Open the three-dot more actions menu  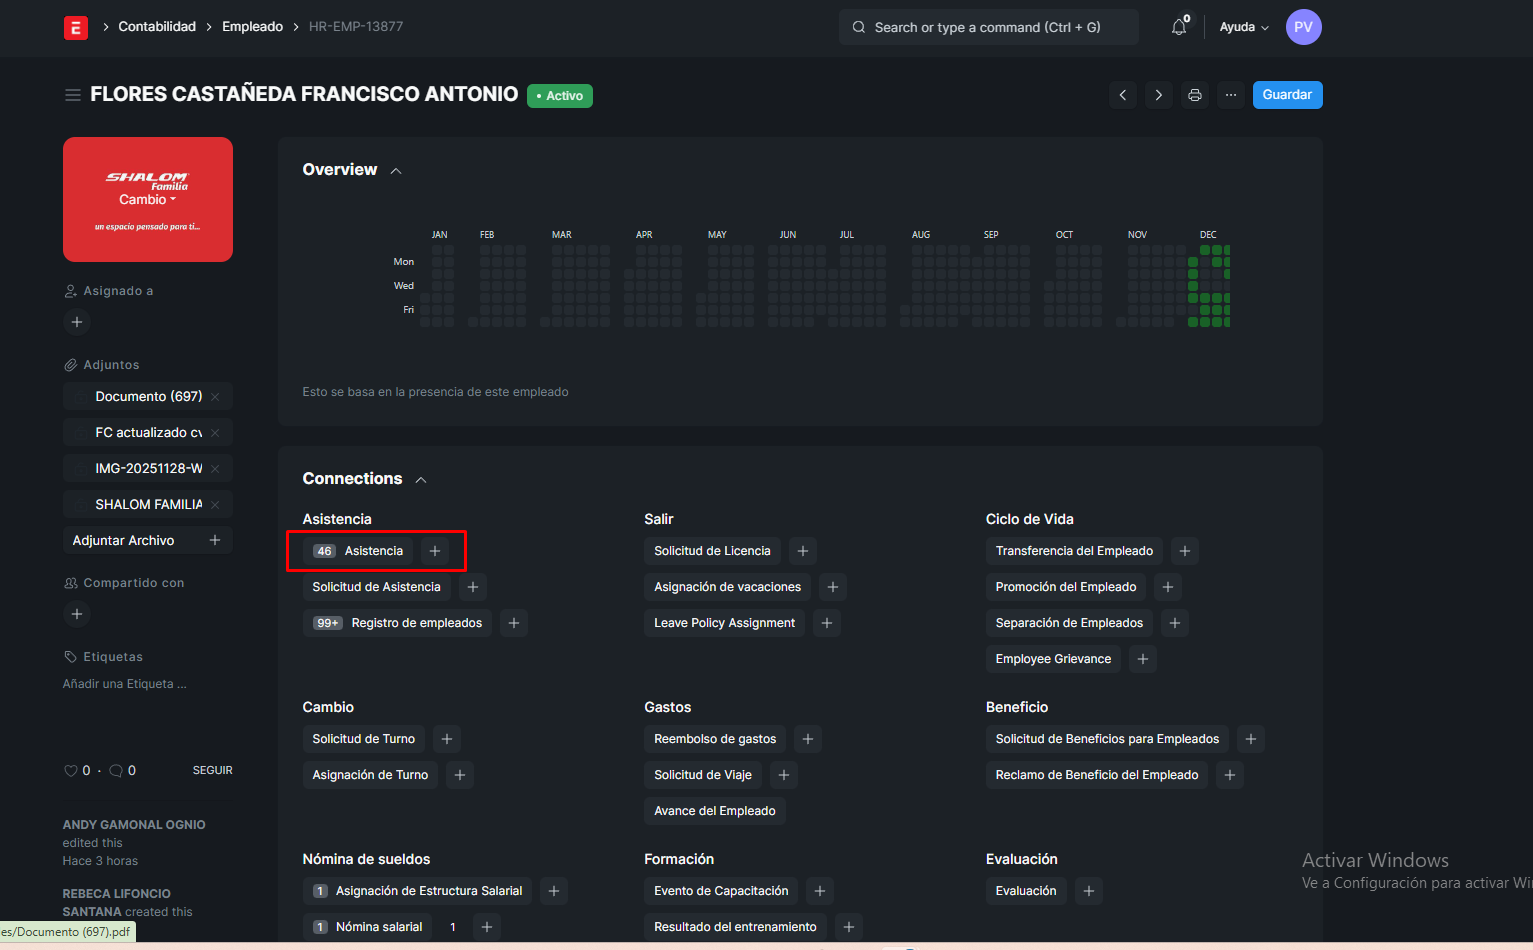1230,95
